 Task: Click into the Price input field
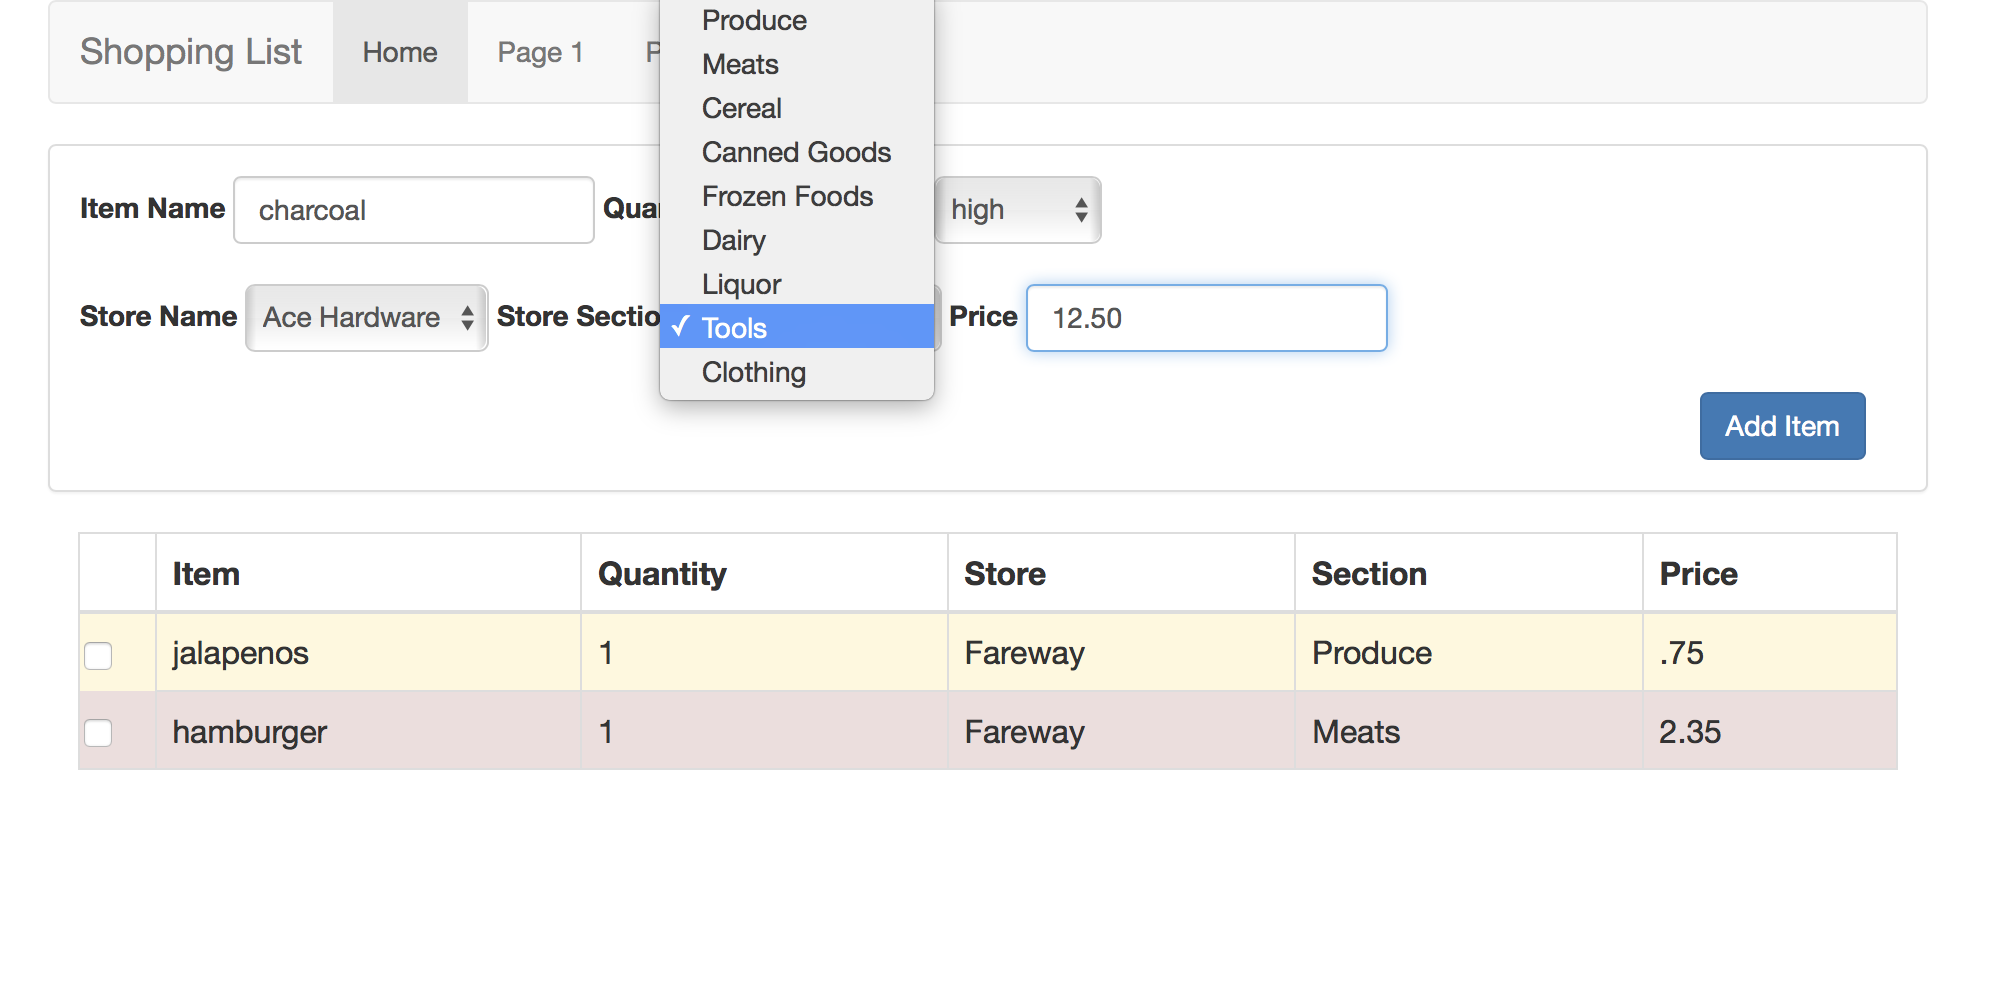pyautogui.click(x=1206, y=318)
